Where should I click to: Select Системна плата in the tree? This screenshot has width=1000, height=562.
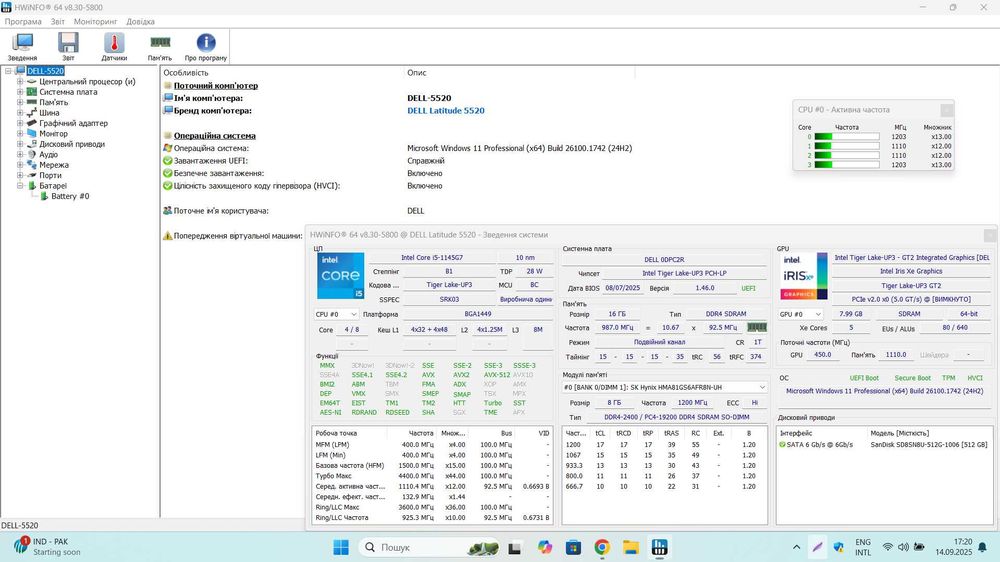[x=68, y=92]
